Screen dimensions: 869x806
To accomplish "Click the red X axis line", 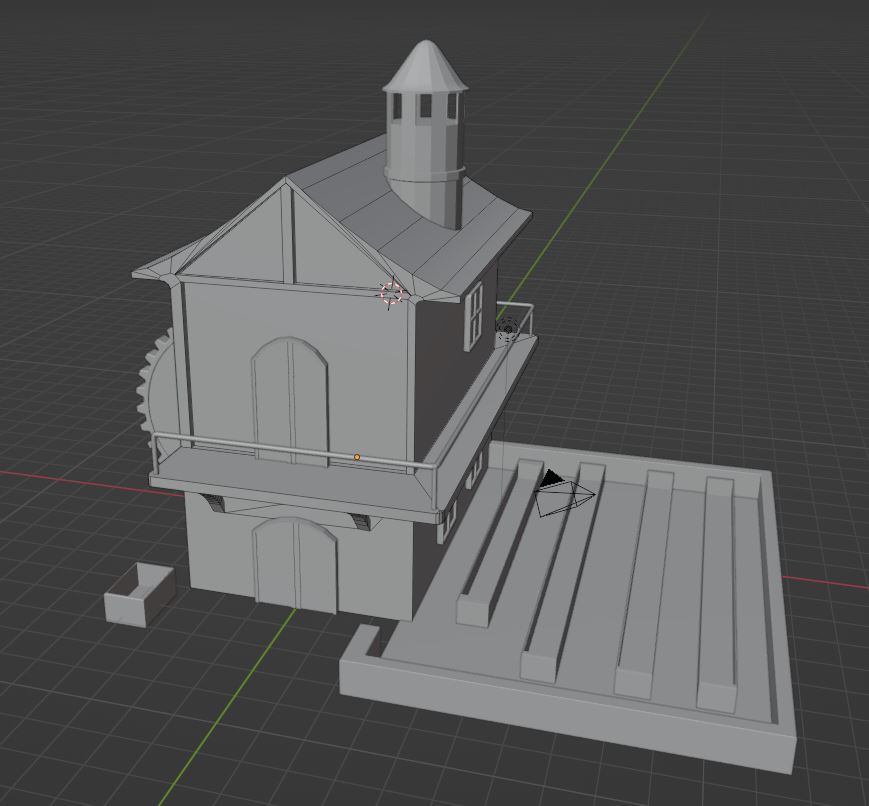I will point(60,480).
